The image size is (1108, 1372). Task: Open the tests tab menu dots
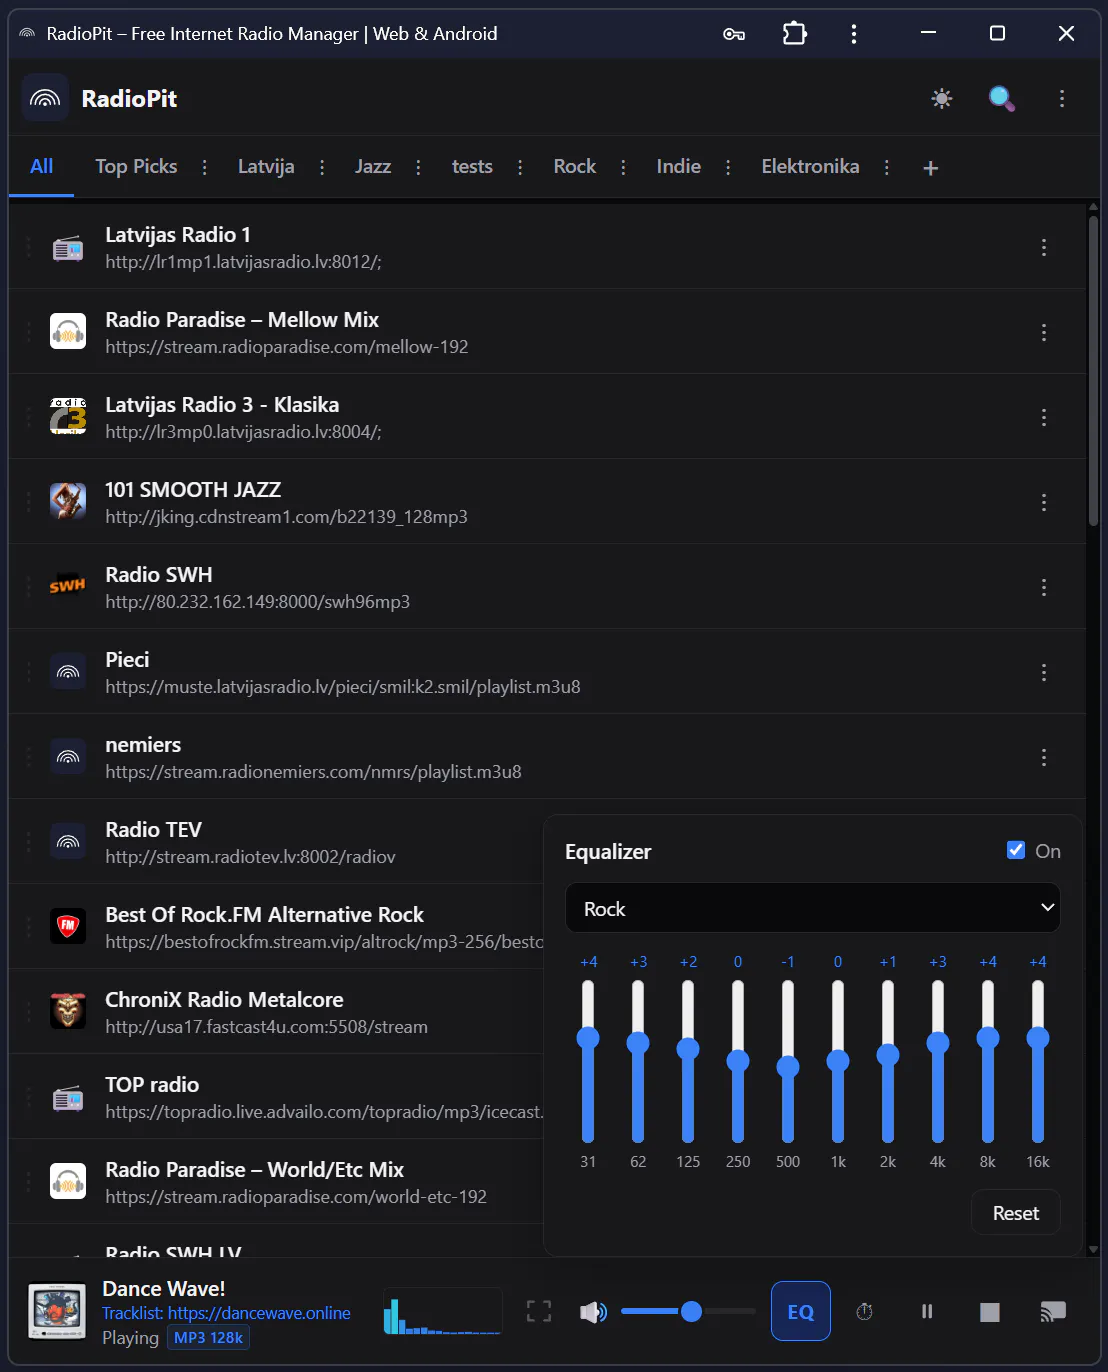point(520,168)
